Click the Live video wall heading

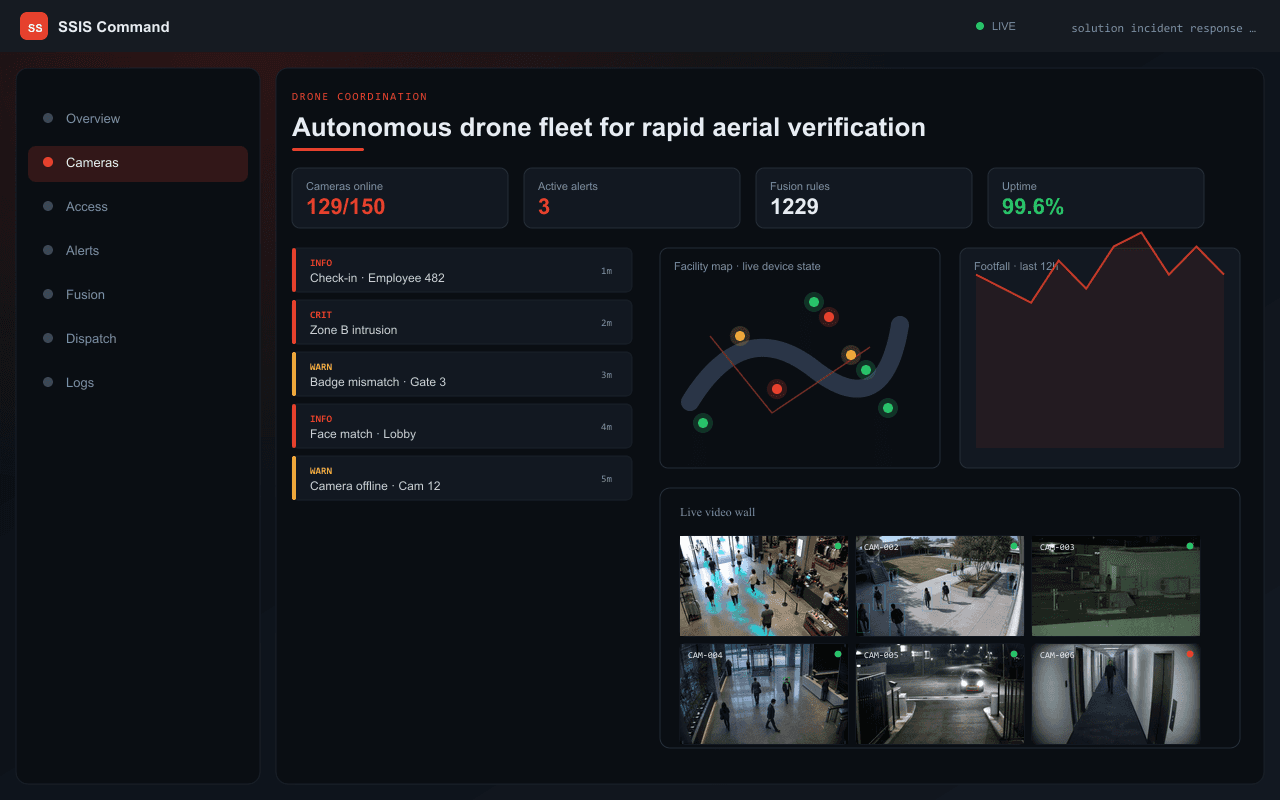click(x=718, y=512)
